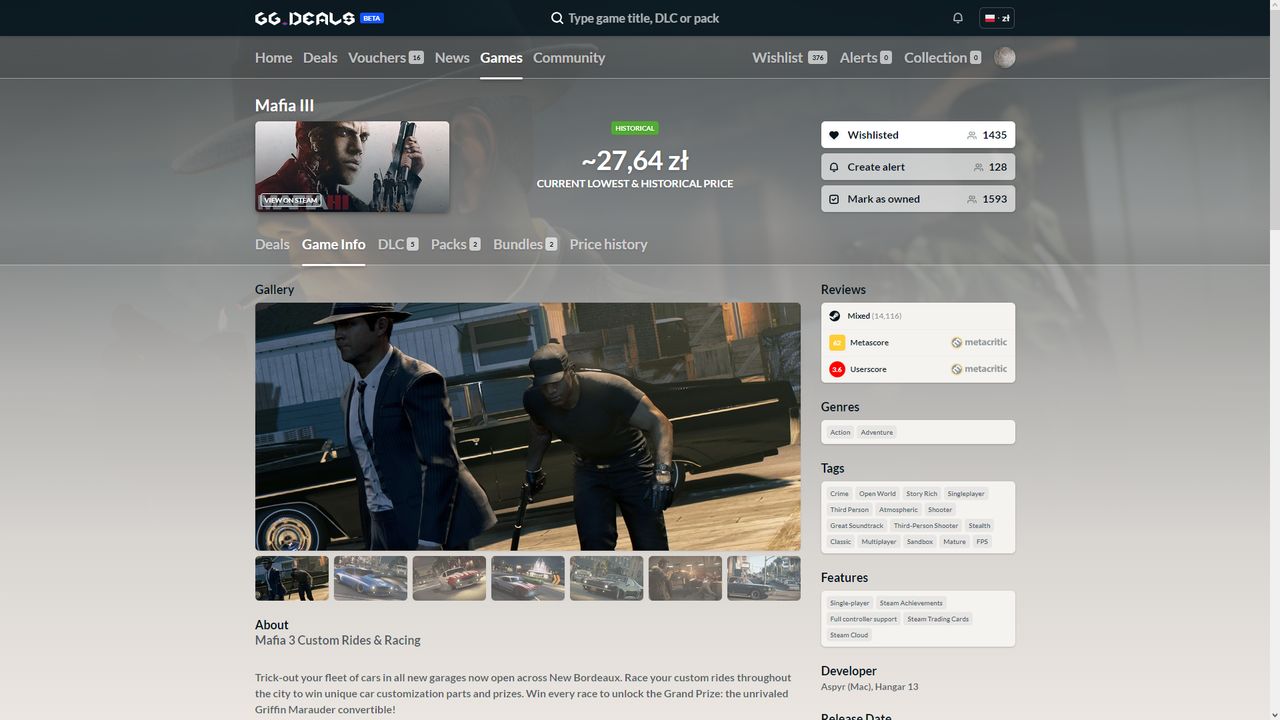Open the metacritic link beside Metascore
The width and height of the screenshot is (1280, 720).
(979, 342)
